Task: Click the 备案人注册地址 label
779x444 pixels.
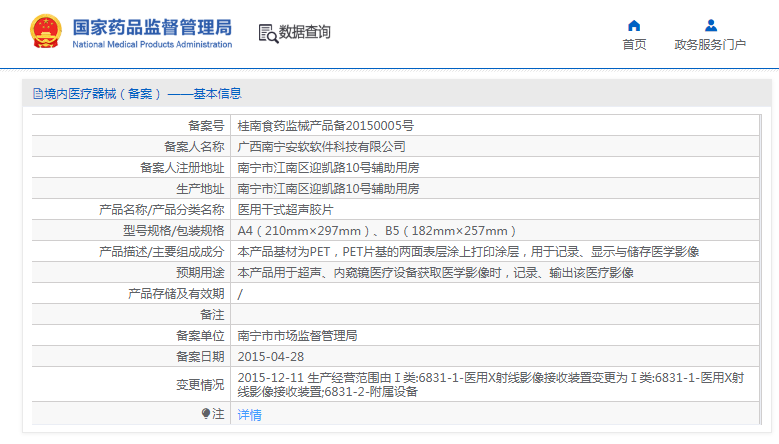Action: (x=182, y=168)
